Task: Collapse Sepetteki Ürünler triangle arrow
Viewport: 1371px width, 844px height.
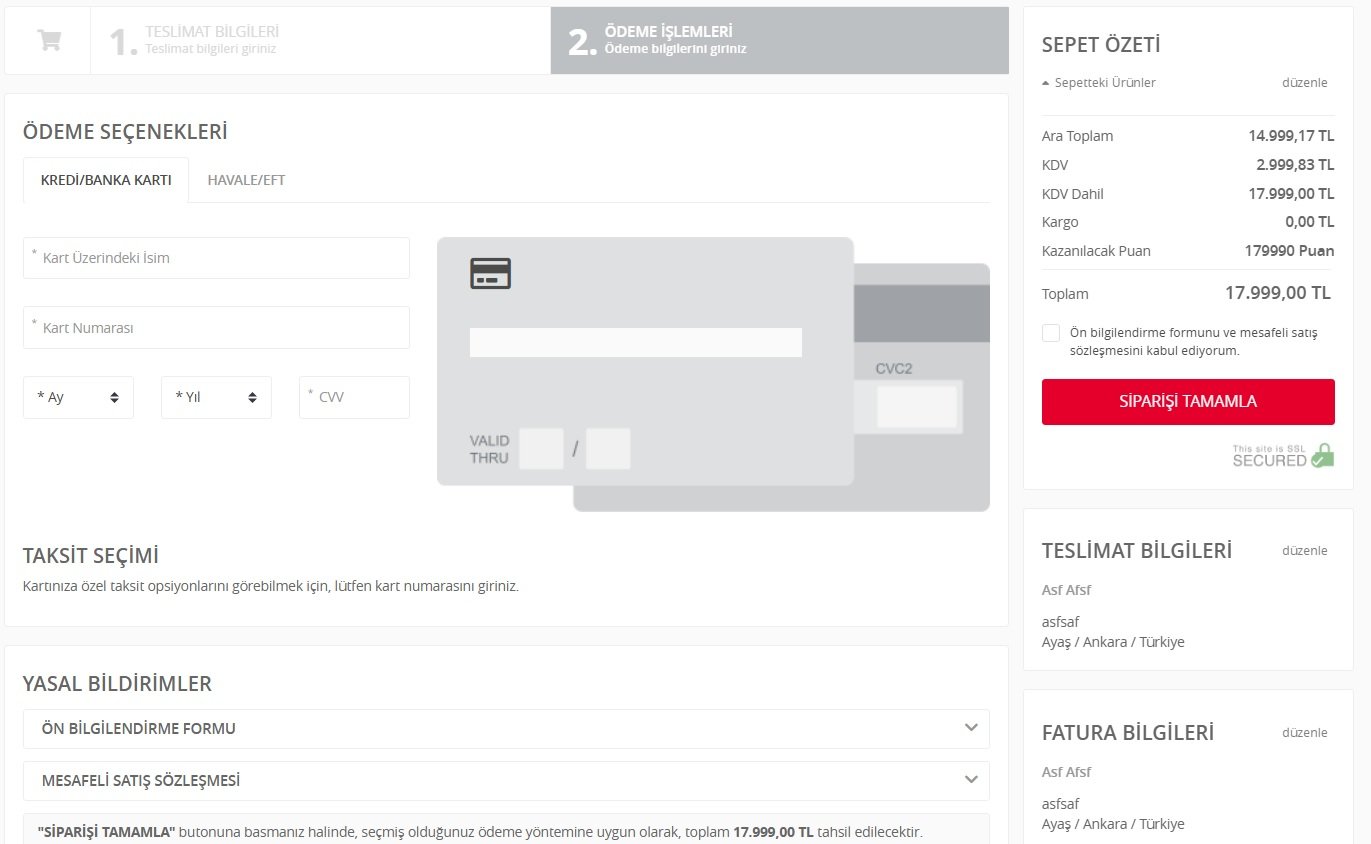Action: pyautogui.click(x=1046, y=83)
